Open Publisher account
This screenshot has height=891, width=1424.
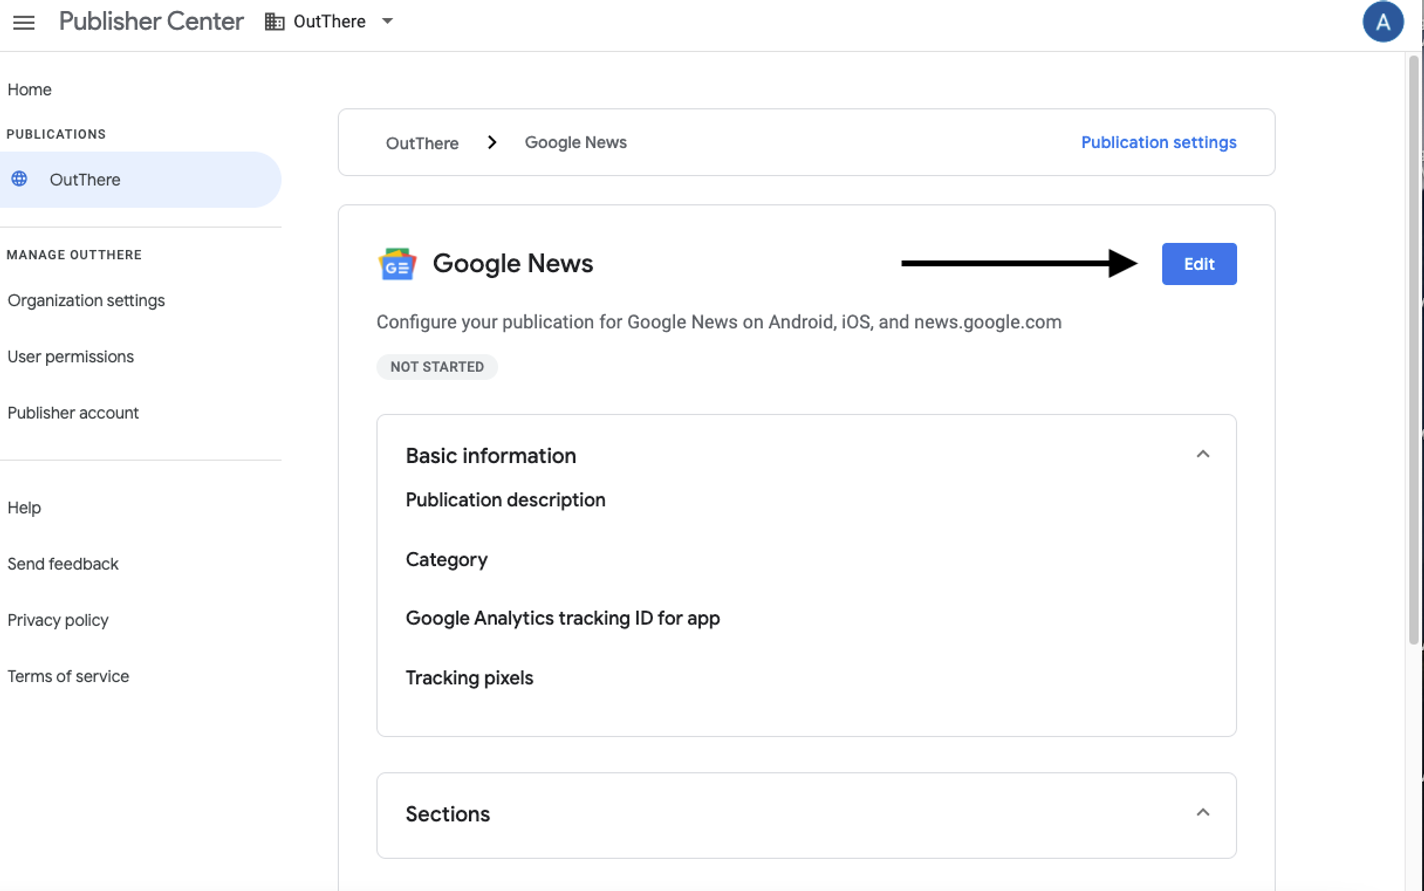click(72, 412)
